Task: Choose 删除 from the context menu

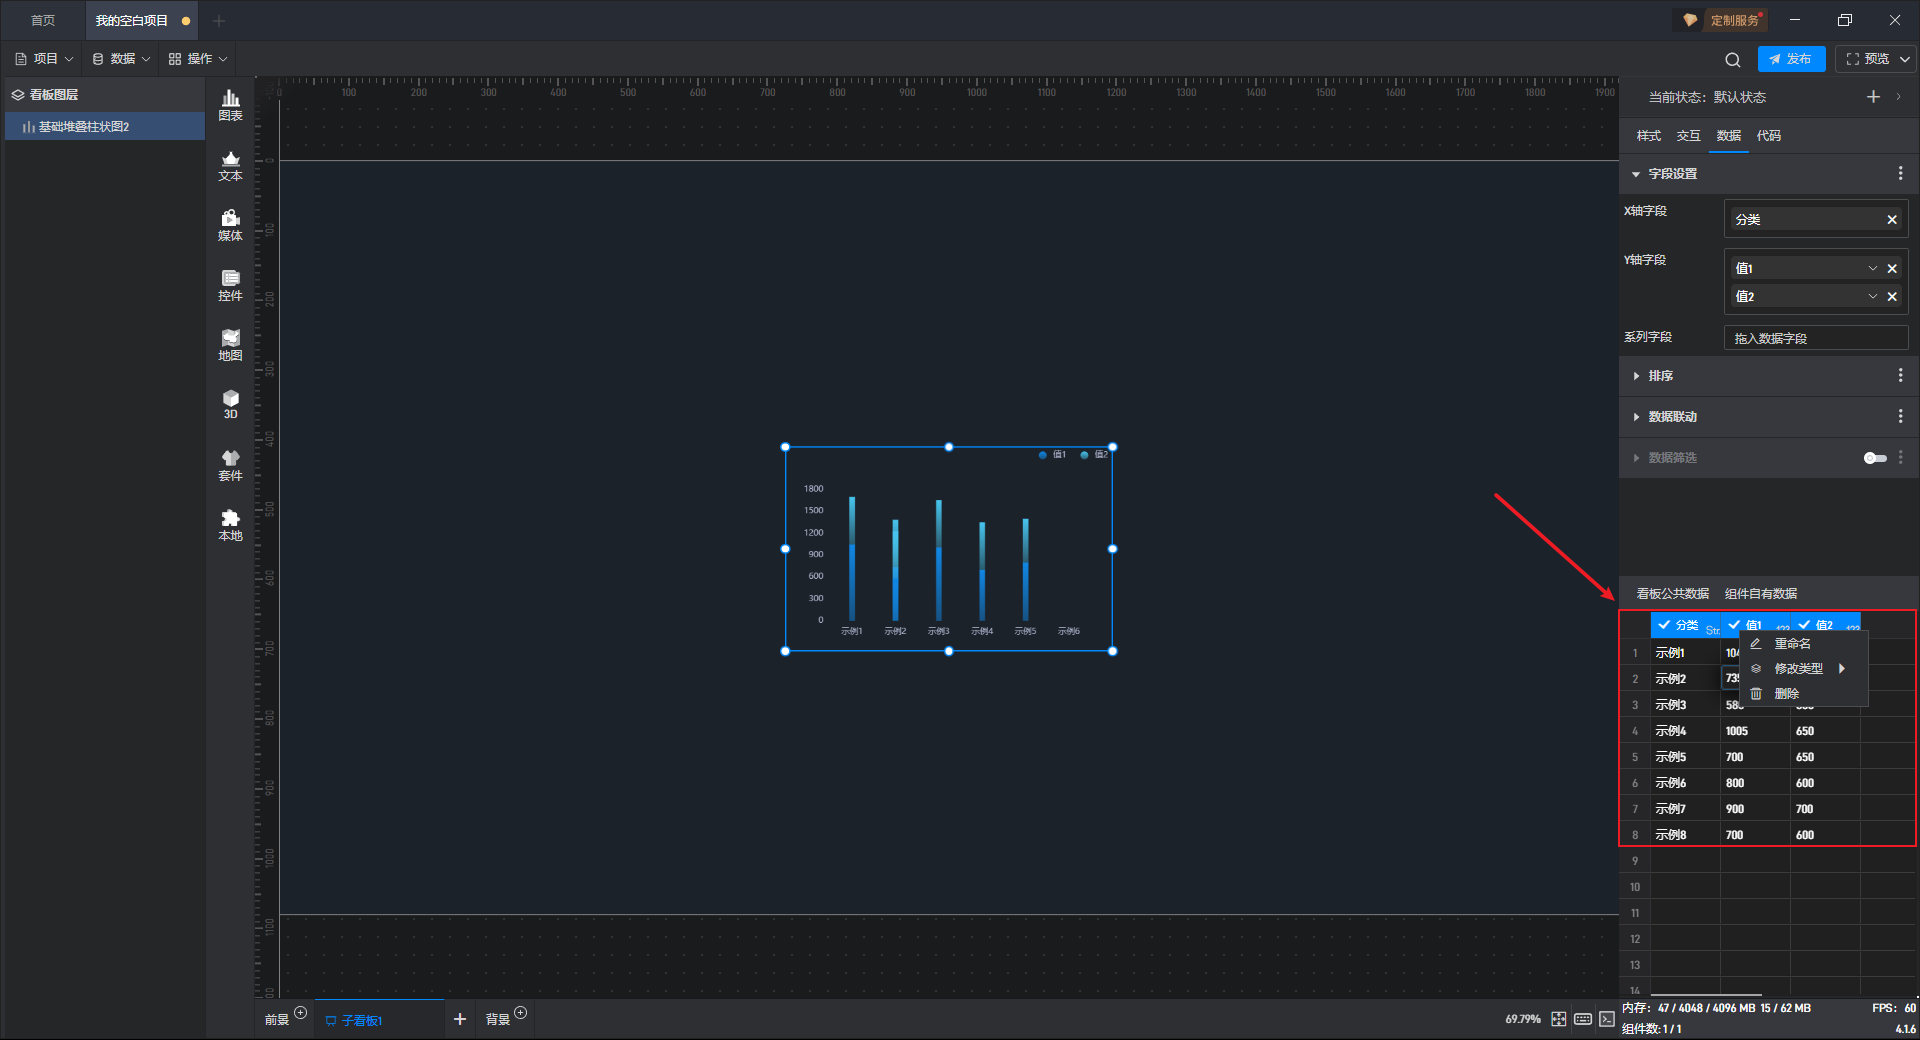Action: [x=1803, y=694]
